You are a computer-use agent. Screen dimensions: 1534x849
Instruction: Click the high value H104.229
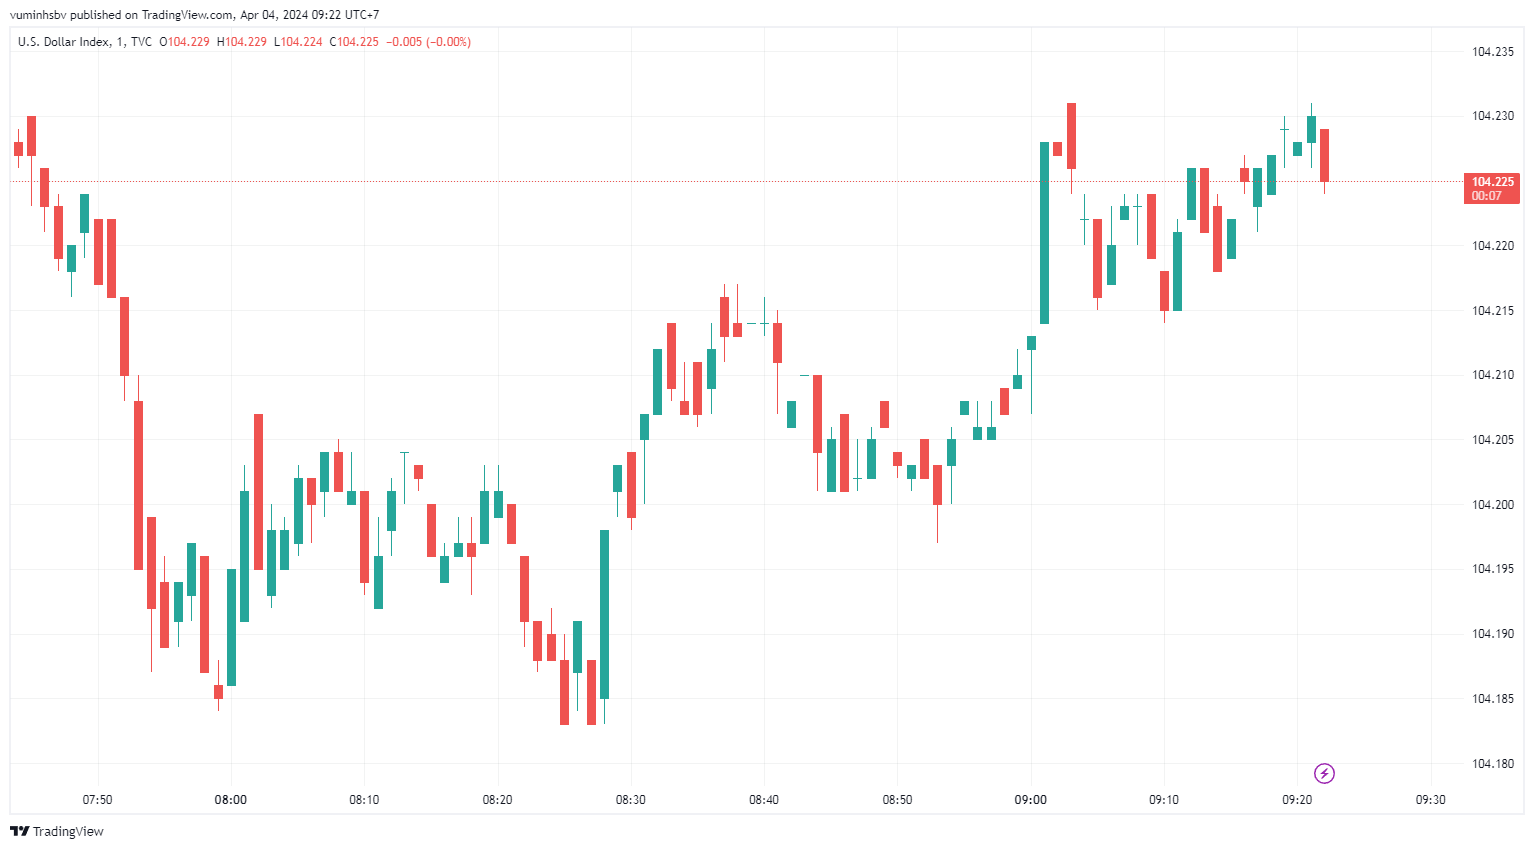click(242, 42)
